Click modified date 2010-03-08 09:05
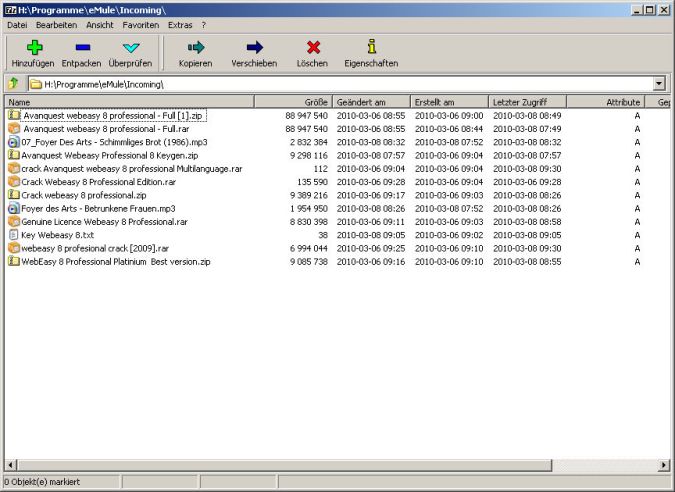 tap(371, 235)
